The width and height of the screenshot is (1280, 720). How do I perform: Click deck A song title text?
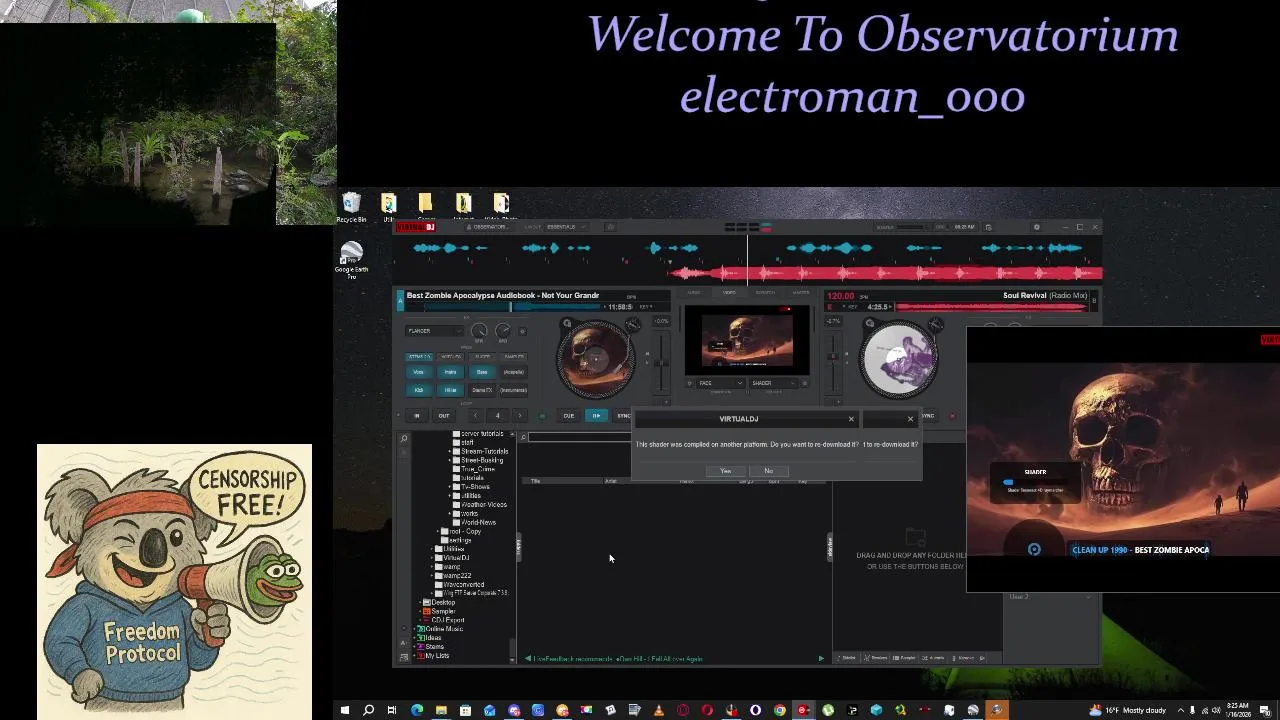click(x=503, y=296)
